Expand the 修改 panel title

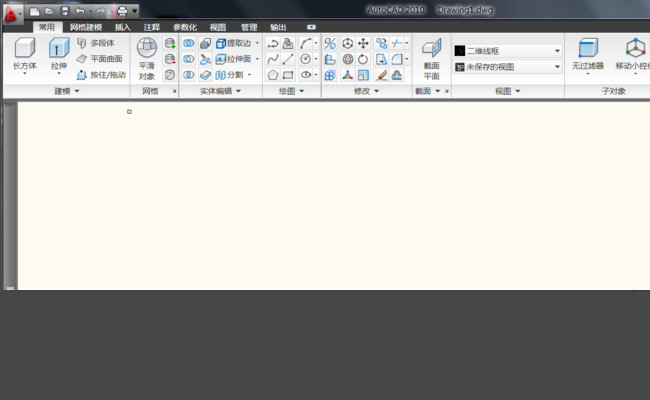[366, 91]
